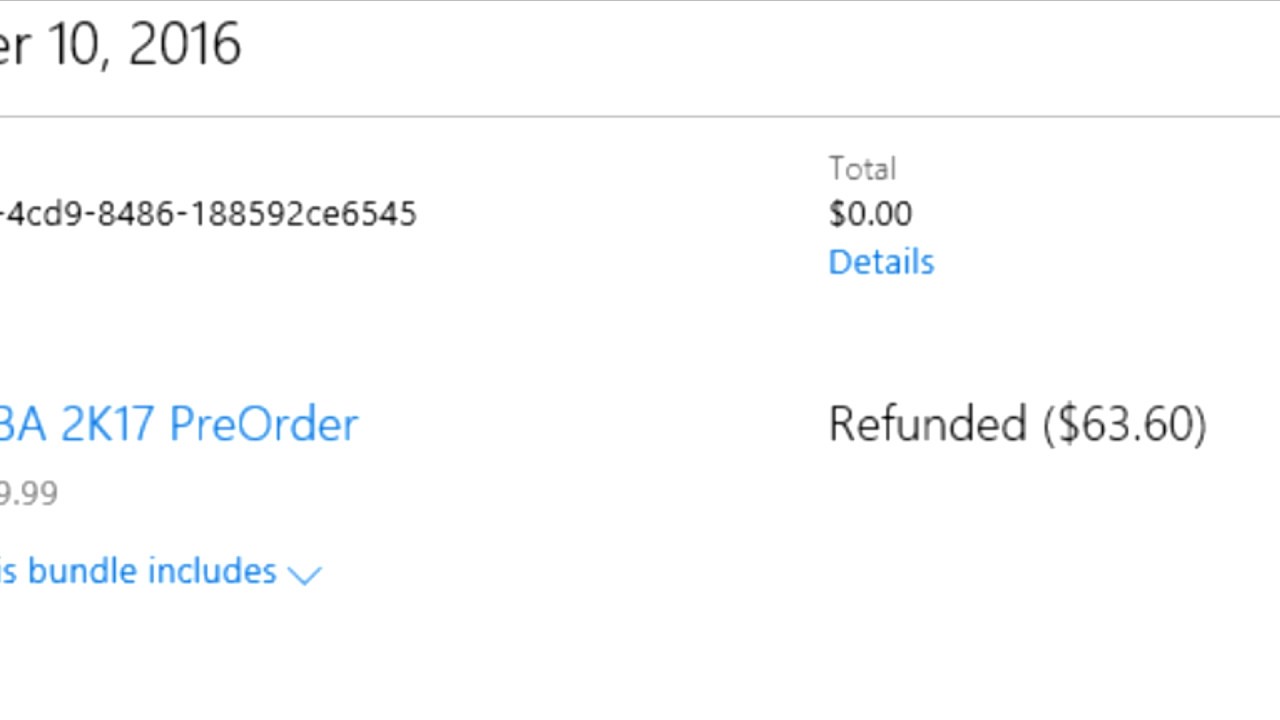Click the word 'includes' beside the chevron
1280x720 pixels.
(212, 571)
